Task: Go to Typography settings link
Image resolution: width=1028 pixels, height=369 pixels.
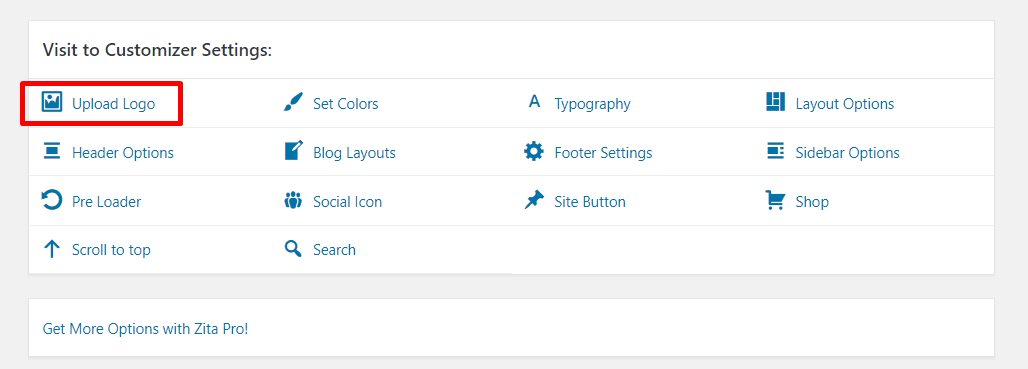Action: (x=593, y=104)
